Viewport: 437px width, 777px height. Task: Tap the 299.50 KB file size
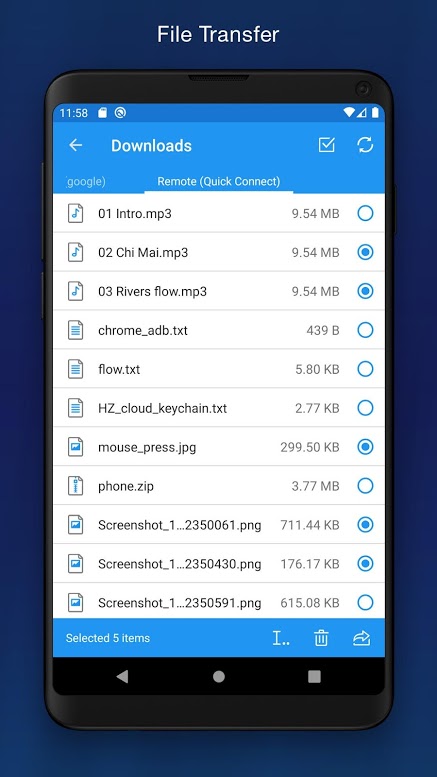(310, 447)
